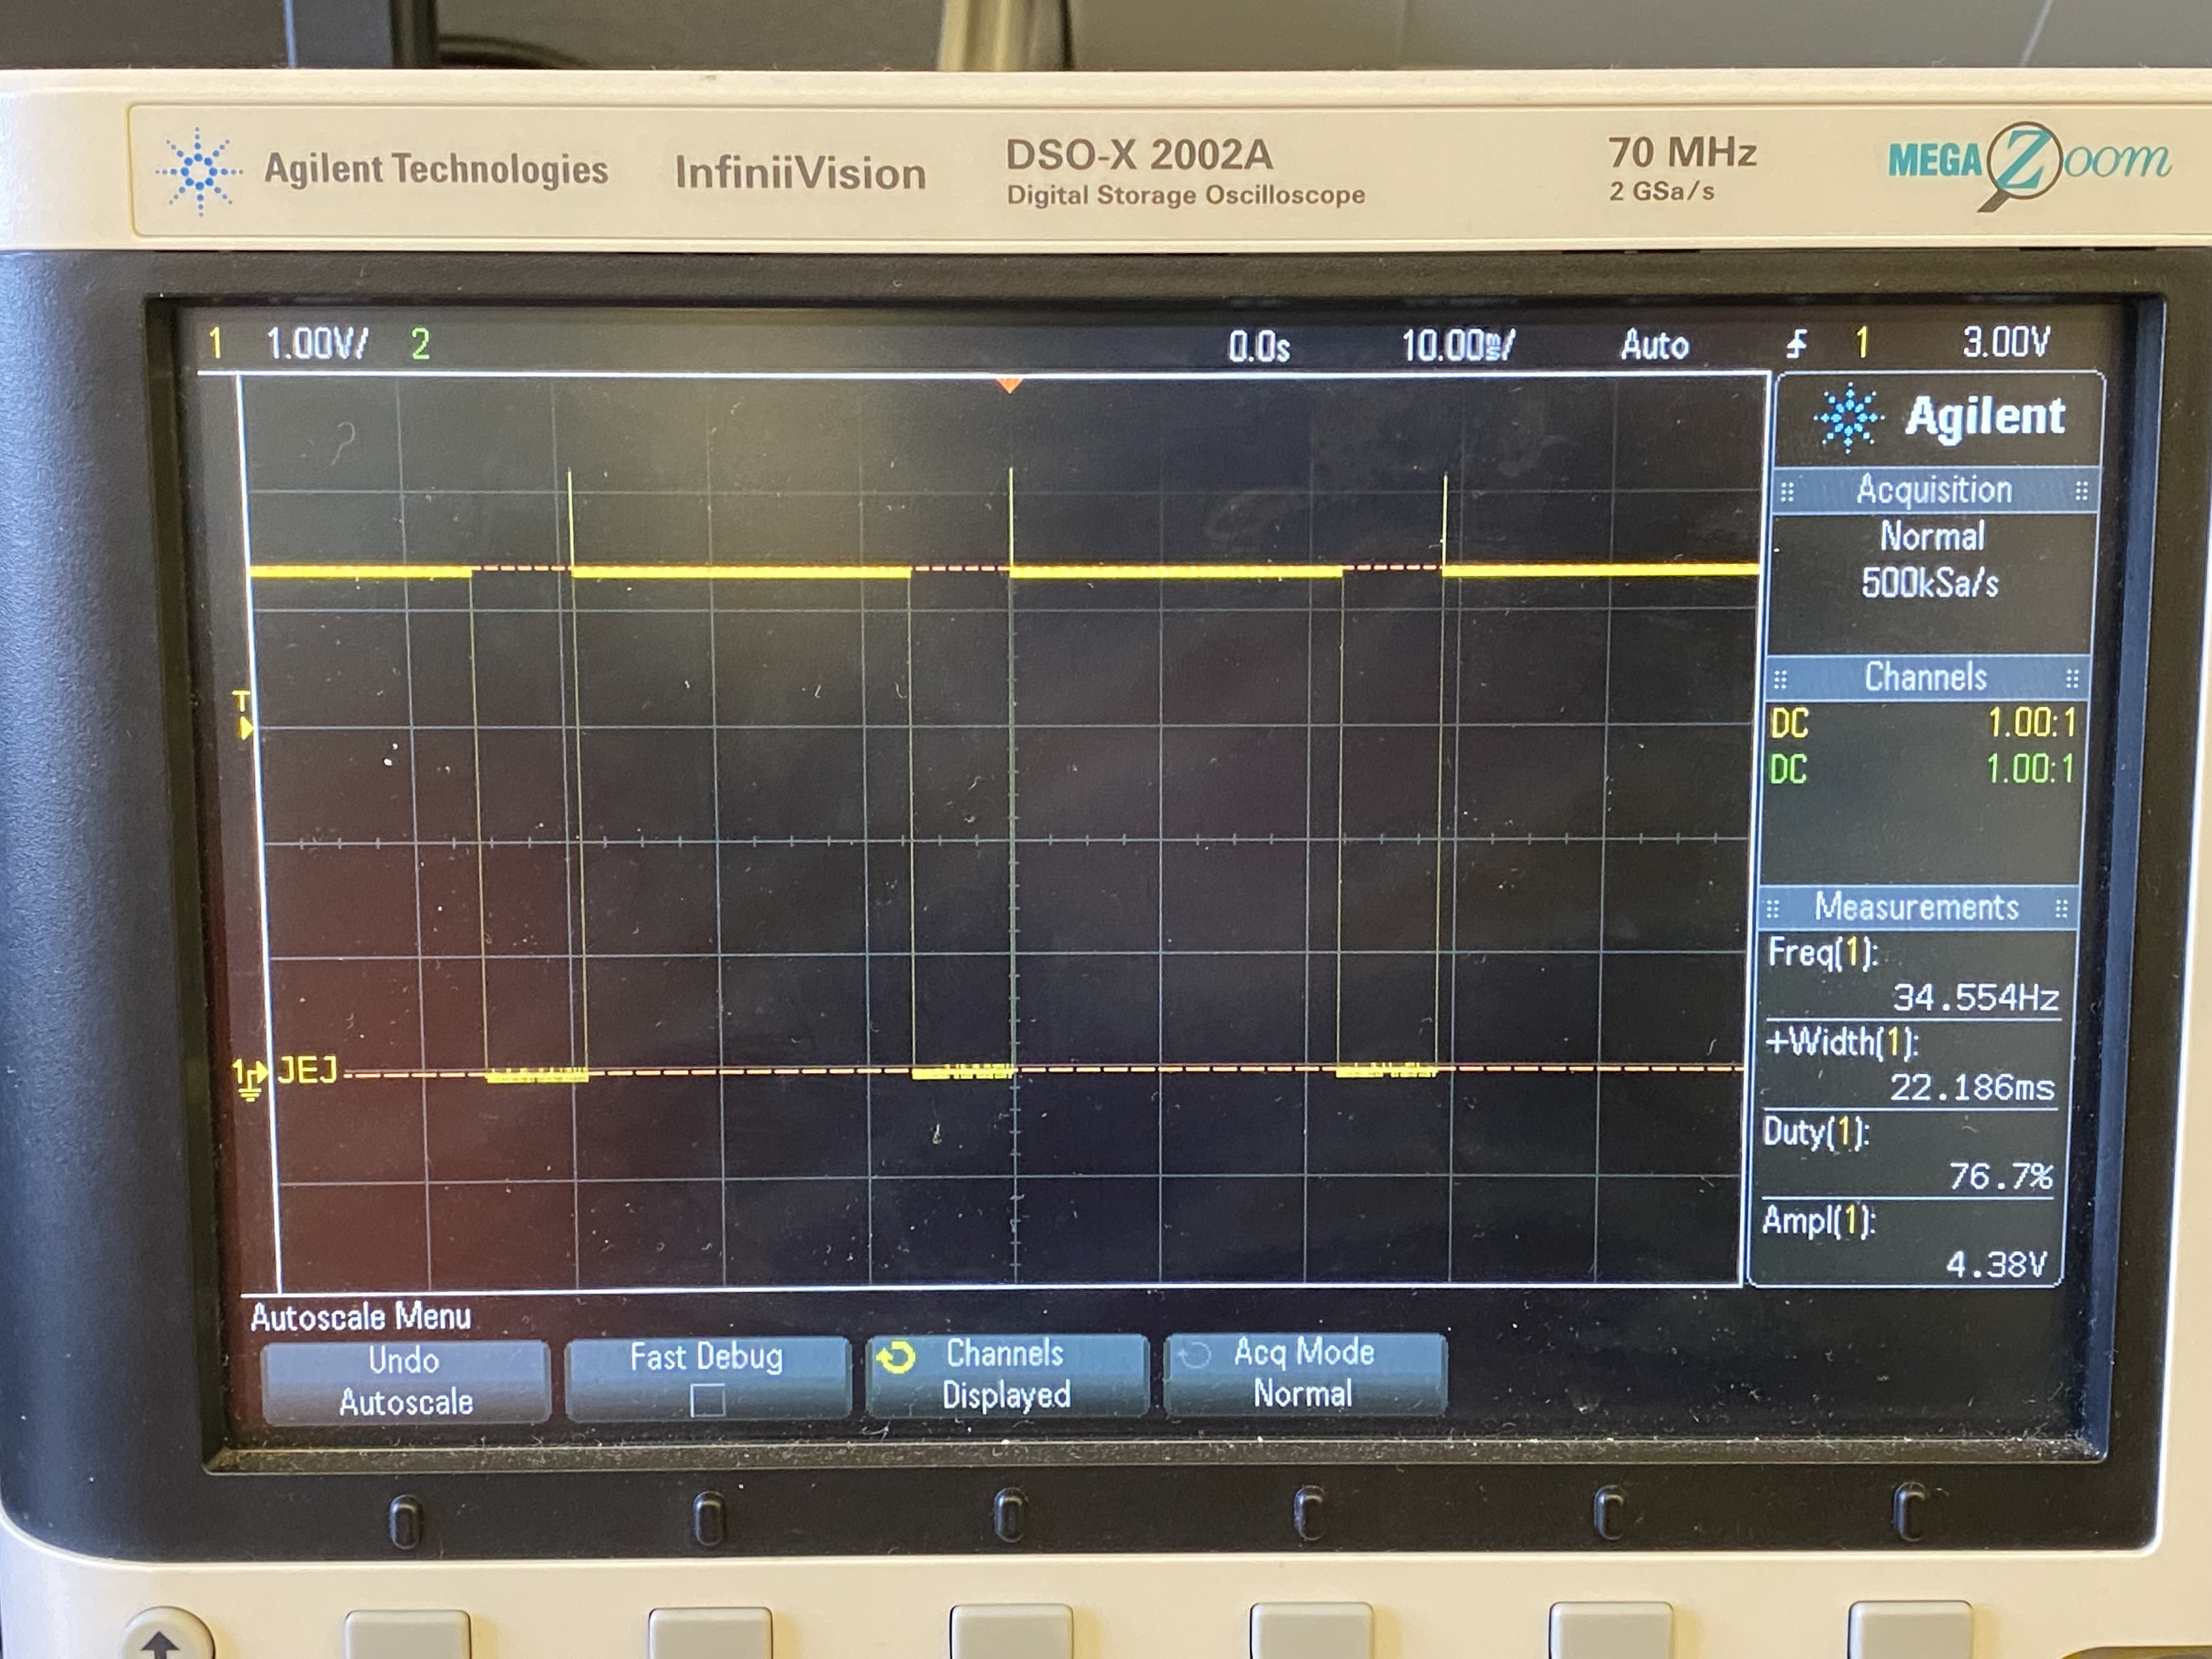
Task: Click the 34.554Hz frequency value
Action: (x=1975, y=998)
